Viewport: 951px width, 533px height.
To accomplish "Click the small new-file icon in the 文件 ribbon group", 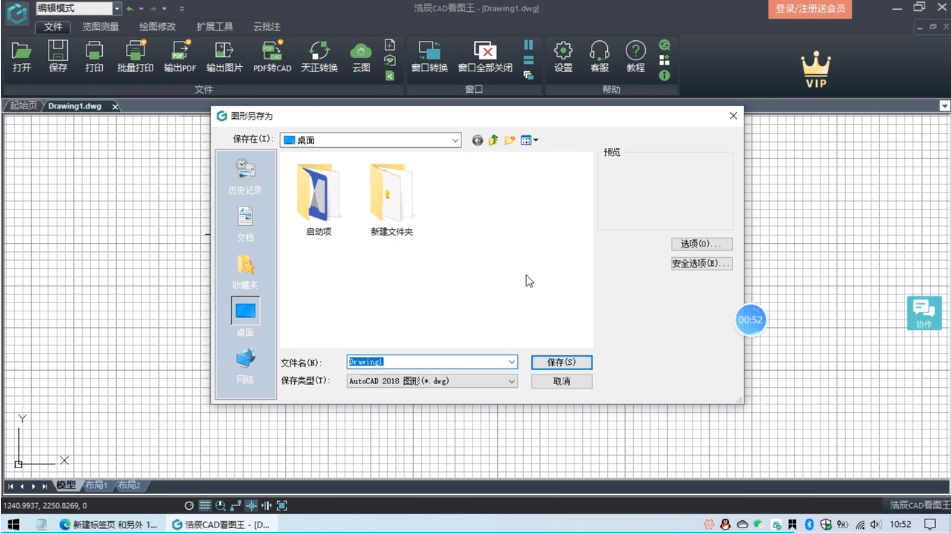I will [390, 45].
